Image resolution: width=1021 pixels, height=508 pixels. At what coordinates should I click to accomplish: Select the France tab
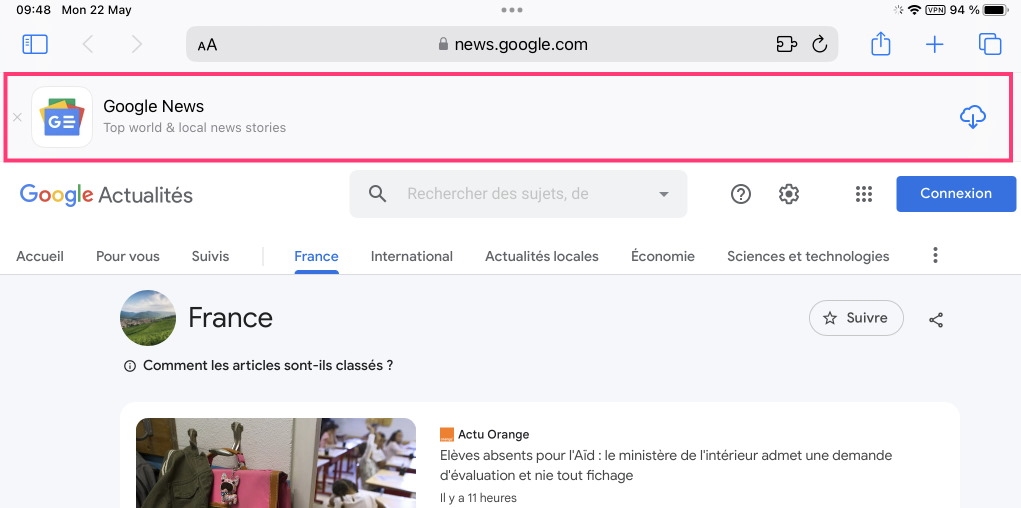(316, 256)
